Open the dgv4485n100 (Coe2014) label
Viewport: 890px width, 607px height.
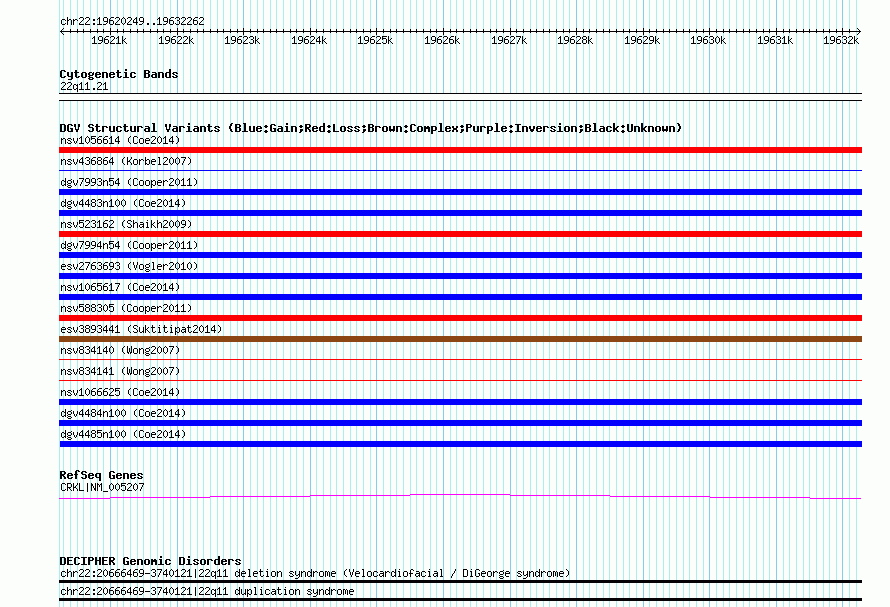123,434
